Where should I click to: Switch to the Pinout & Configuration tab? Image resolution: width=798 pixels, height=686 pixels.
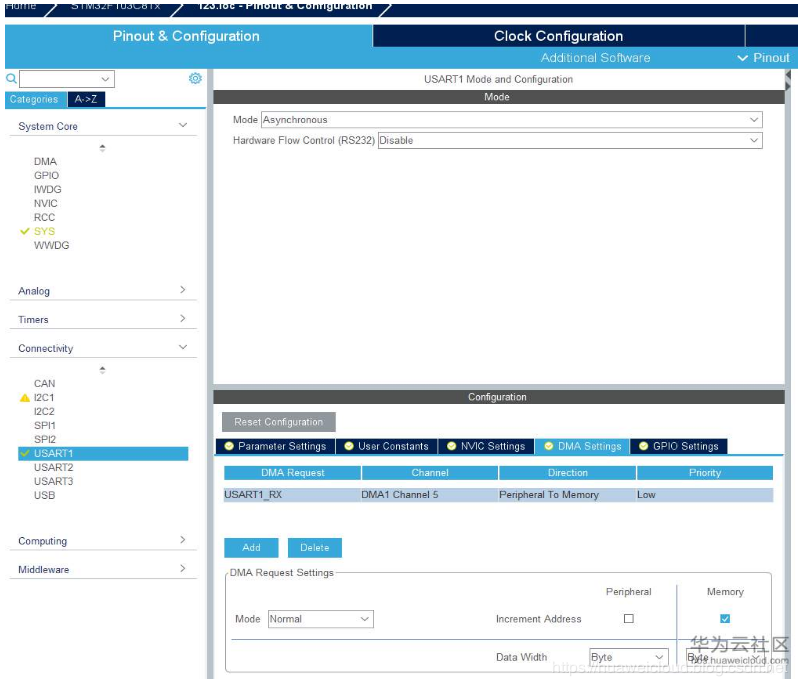pos(186,36)
